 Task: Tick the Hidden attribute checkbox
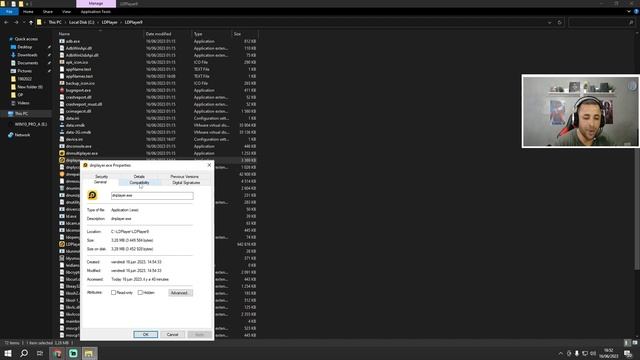(x=140, y=293)
